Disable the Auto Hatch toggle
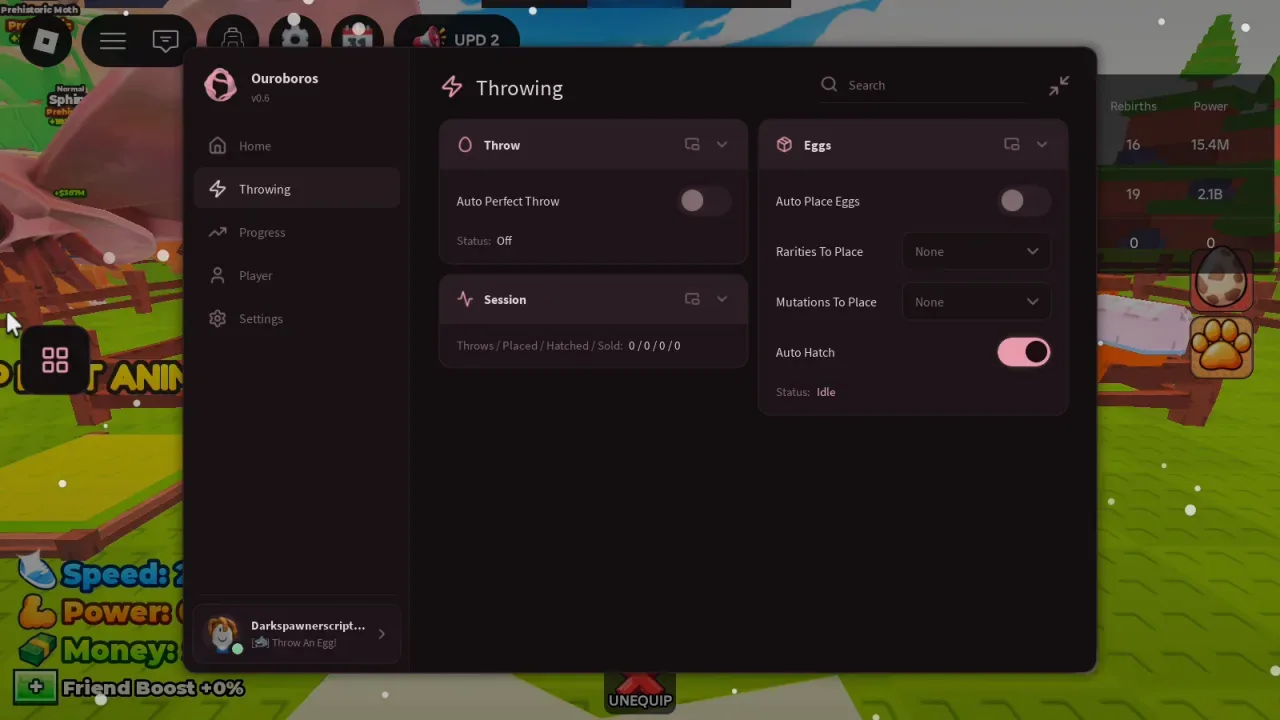Screen dimensions: 1280x720 pyautogui.click(x=1024, y=352)
